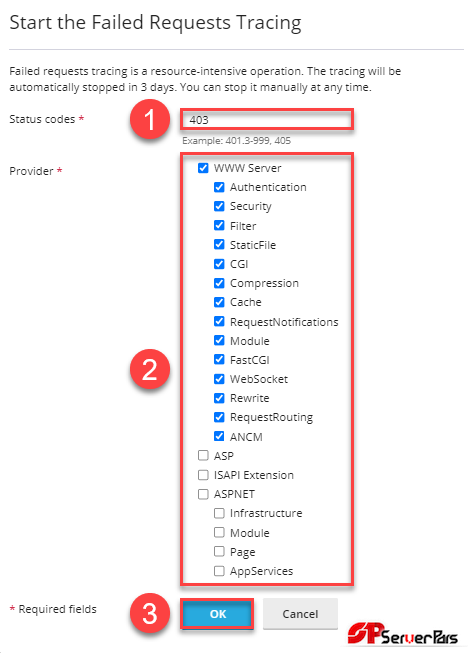This screenshot has height=653, width=473.
Task: Toggle the Authentication checkbox
Action: pos(219,187)
